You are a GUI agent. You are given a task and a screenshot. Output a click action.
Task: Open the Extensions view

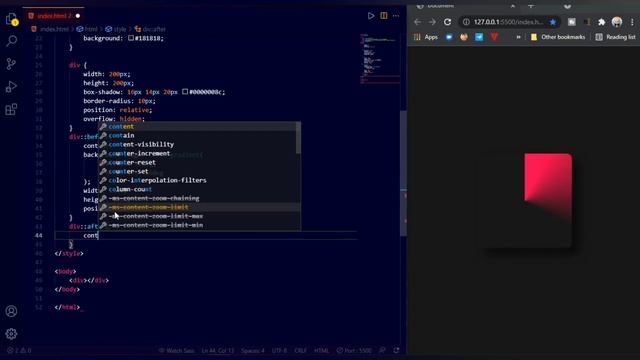(11, 109)
